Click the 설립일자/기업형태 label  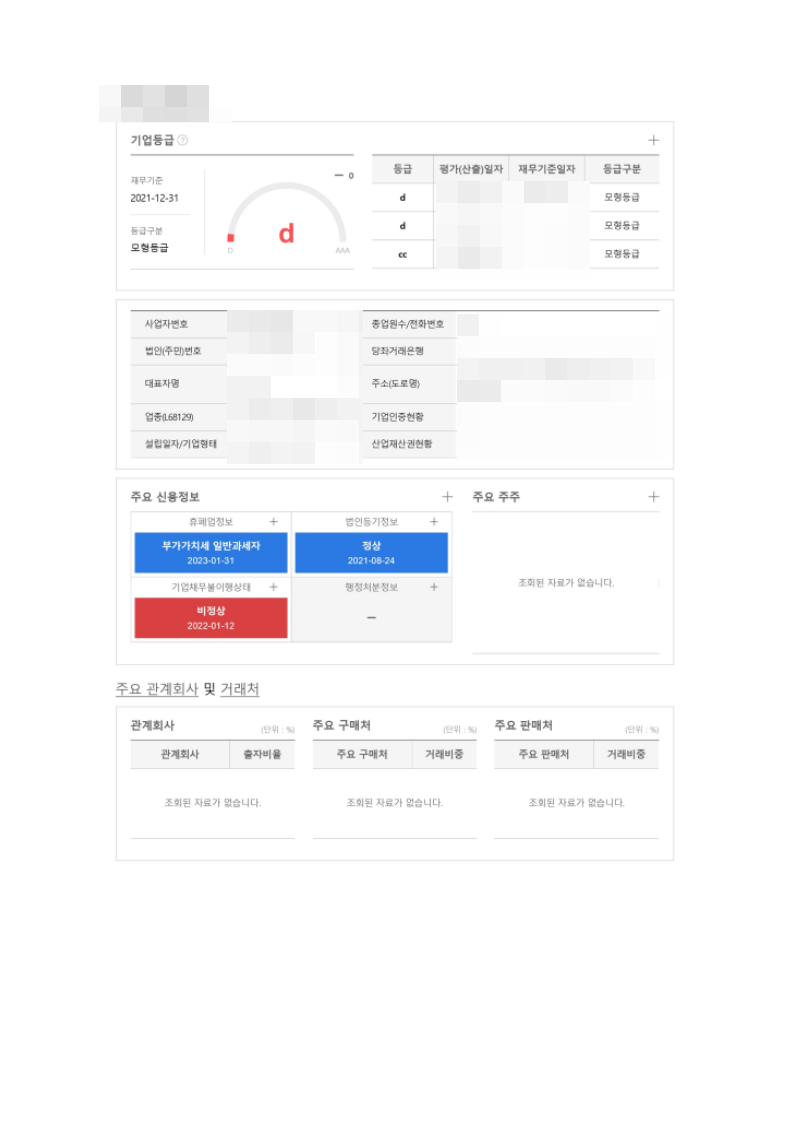pyautogui.click(x=180, y=444)
